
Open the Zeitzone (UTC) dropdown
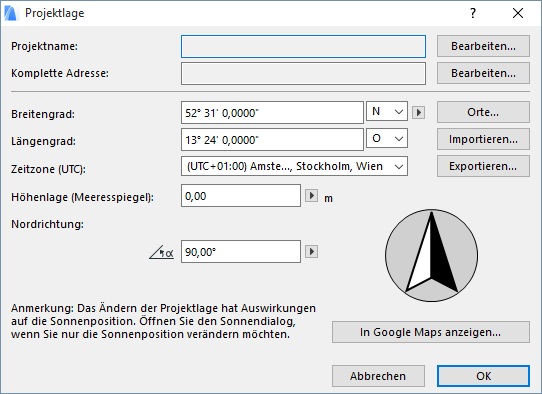click(x=294, y=166)
